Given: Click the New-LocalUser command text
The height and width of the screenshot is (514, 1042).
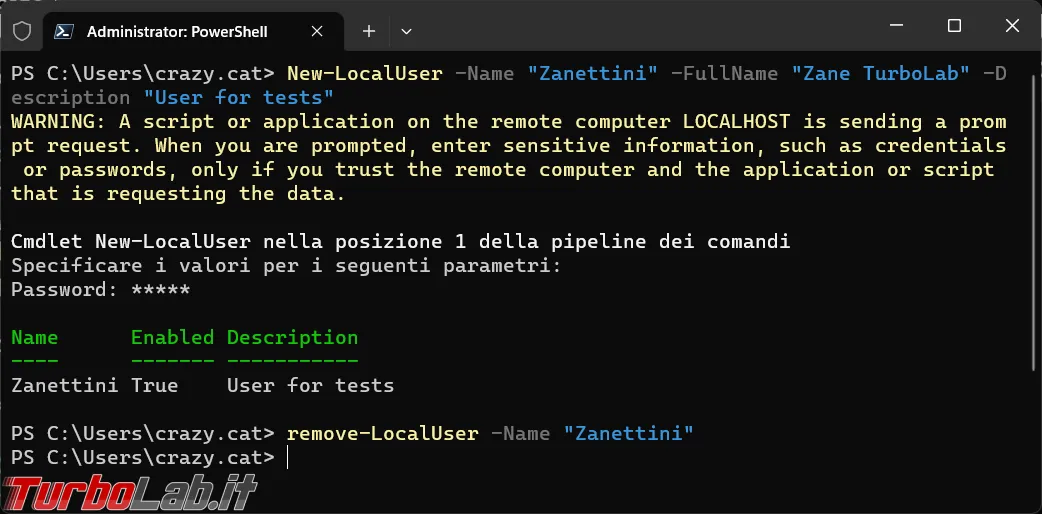Looking at the screenshot, I should (x=364, y=73).
